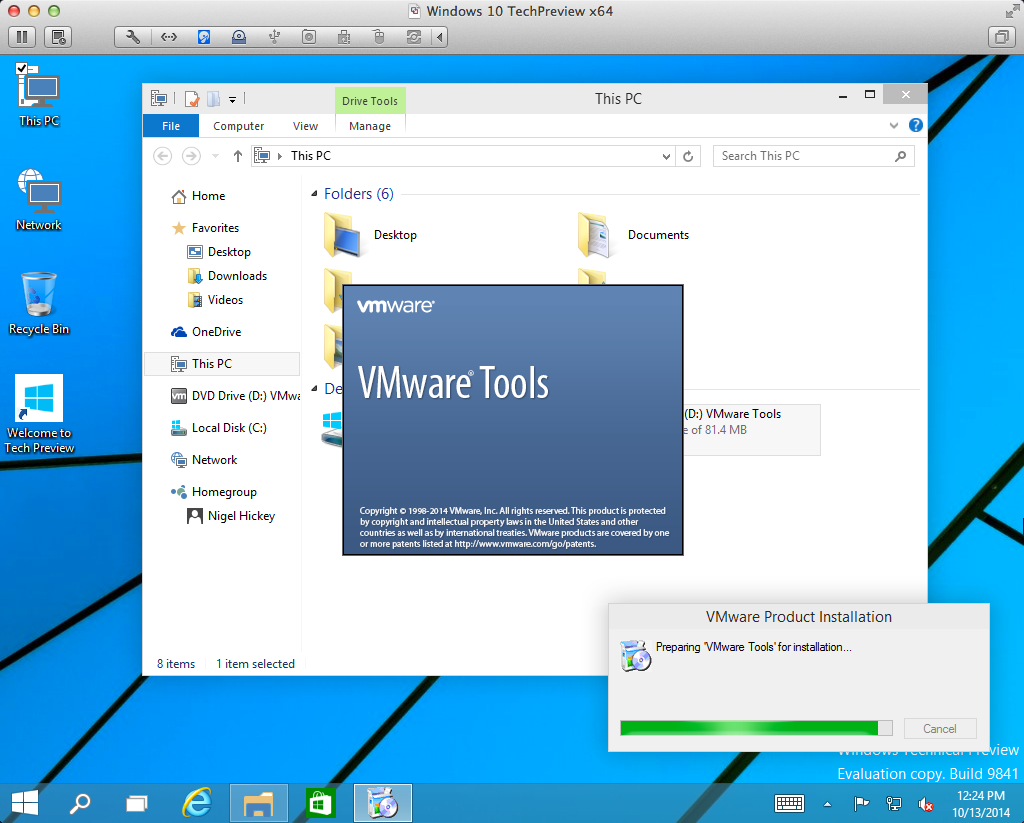This screenshot has height=823, width=1024.
Task: Show hidden system tray icons arrow
Action: [x=827, y=804]
